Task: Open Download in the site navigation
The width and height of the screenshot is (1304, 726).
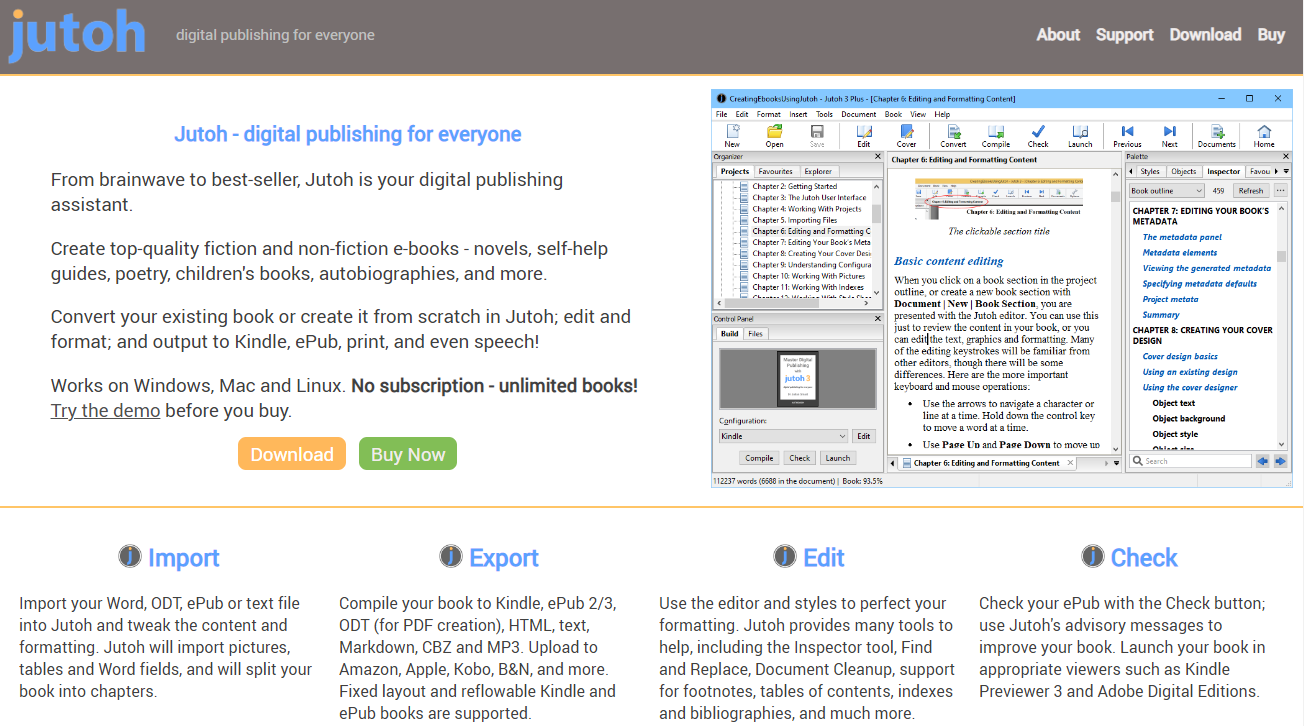Action: pos(1205,35)
